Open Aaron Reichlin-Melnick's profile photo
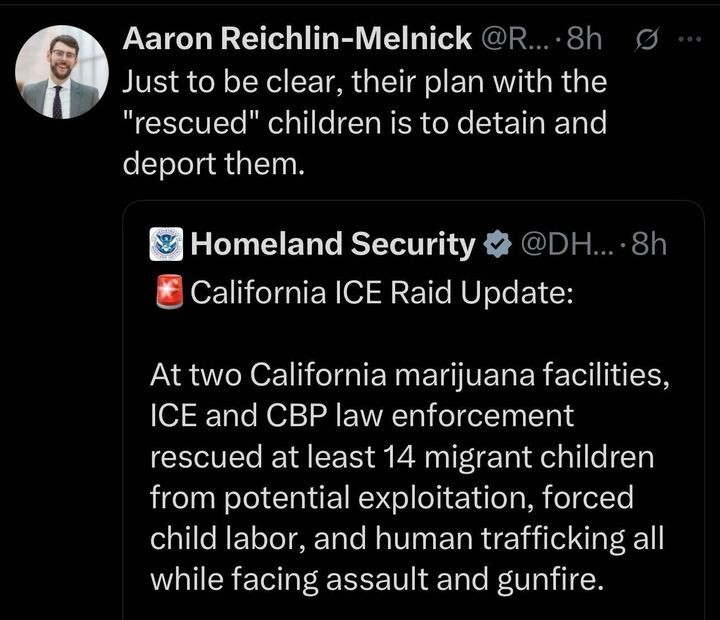Viewport: 720px width, 620px height. [x=62, y=72]
